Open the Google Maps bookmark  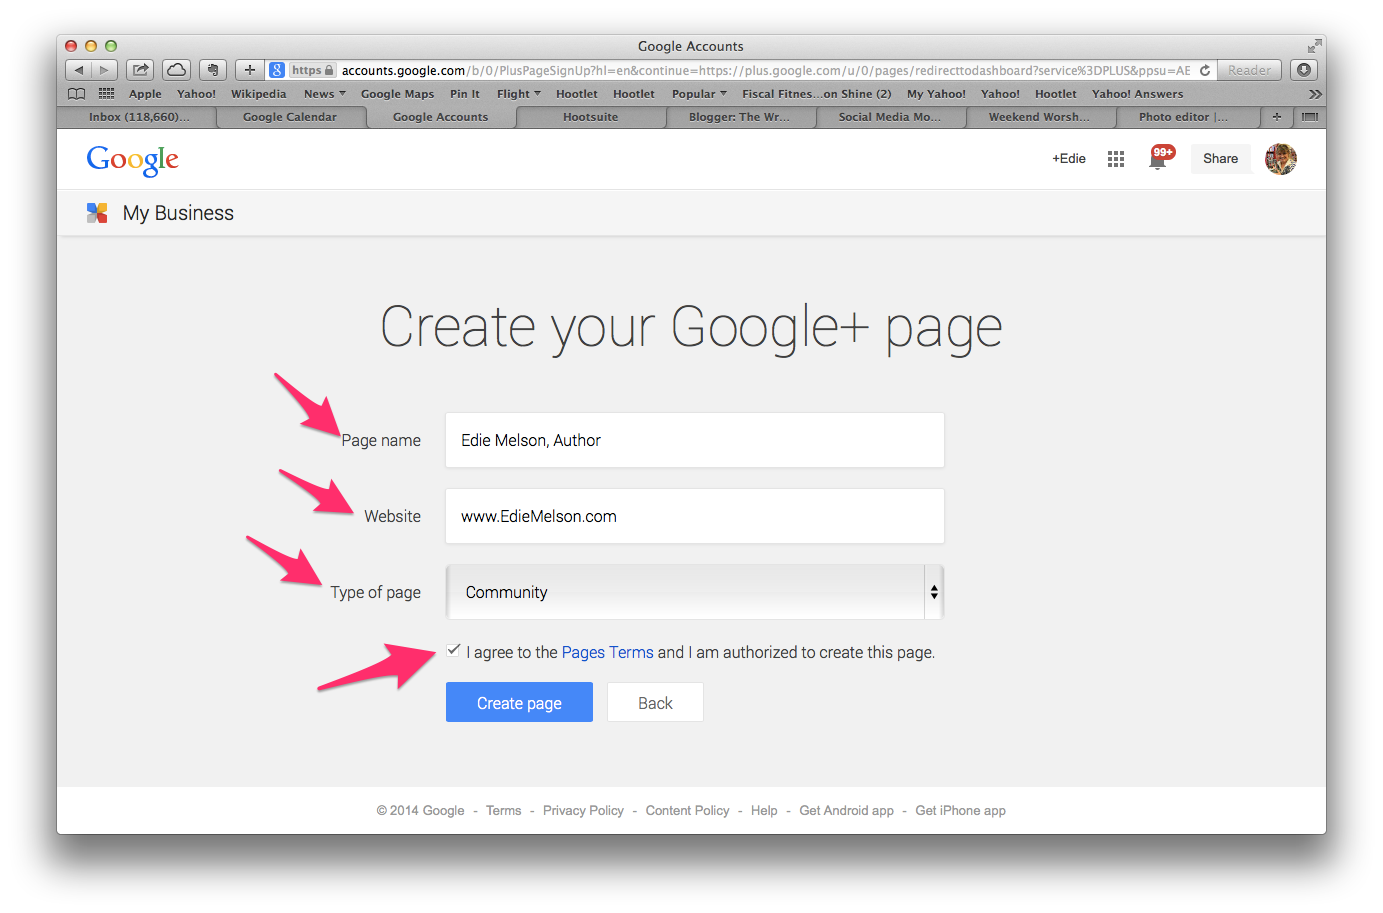click(397, 94)
